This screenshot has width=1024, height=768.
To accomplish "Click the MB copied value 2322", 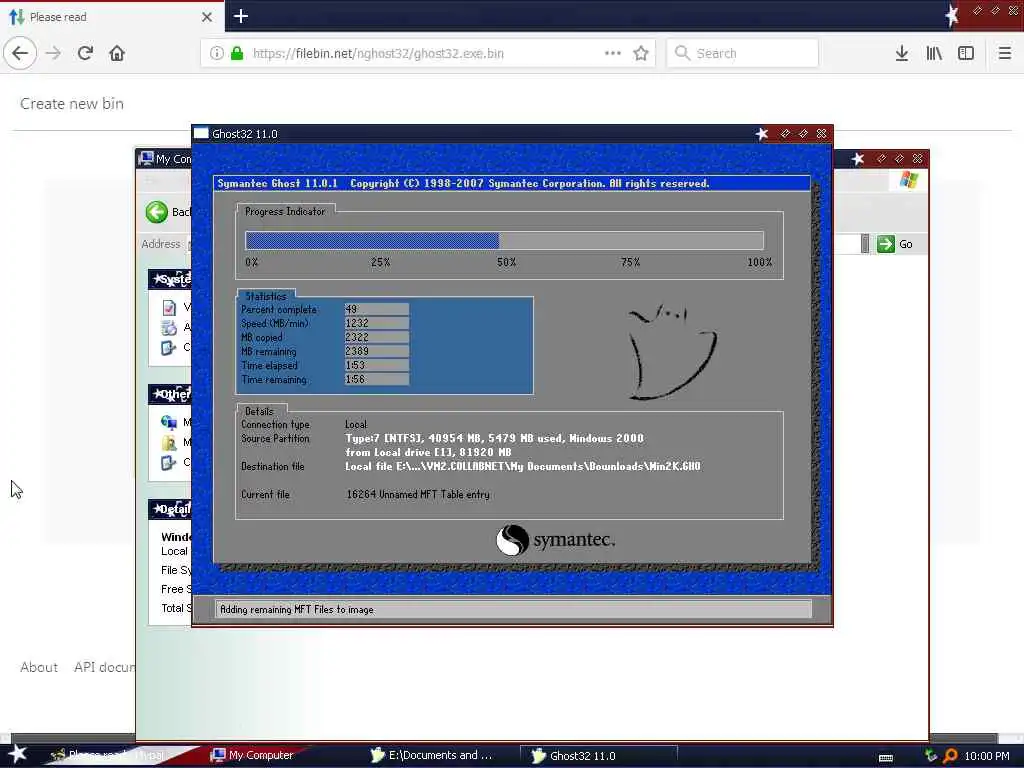I will click(x=377, y=337).
